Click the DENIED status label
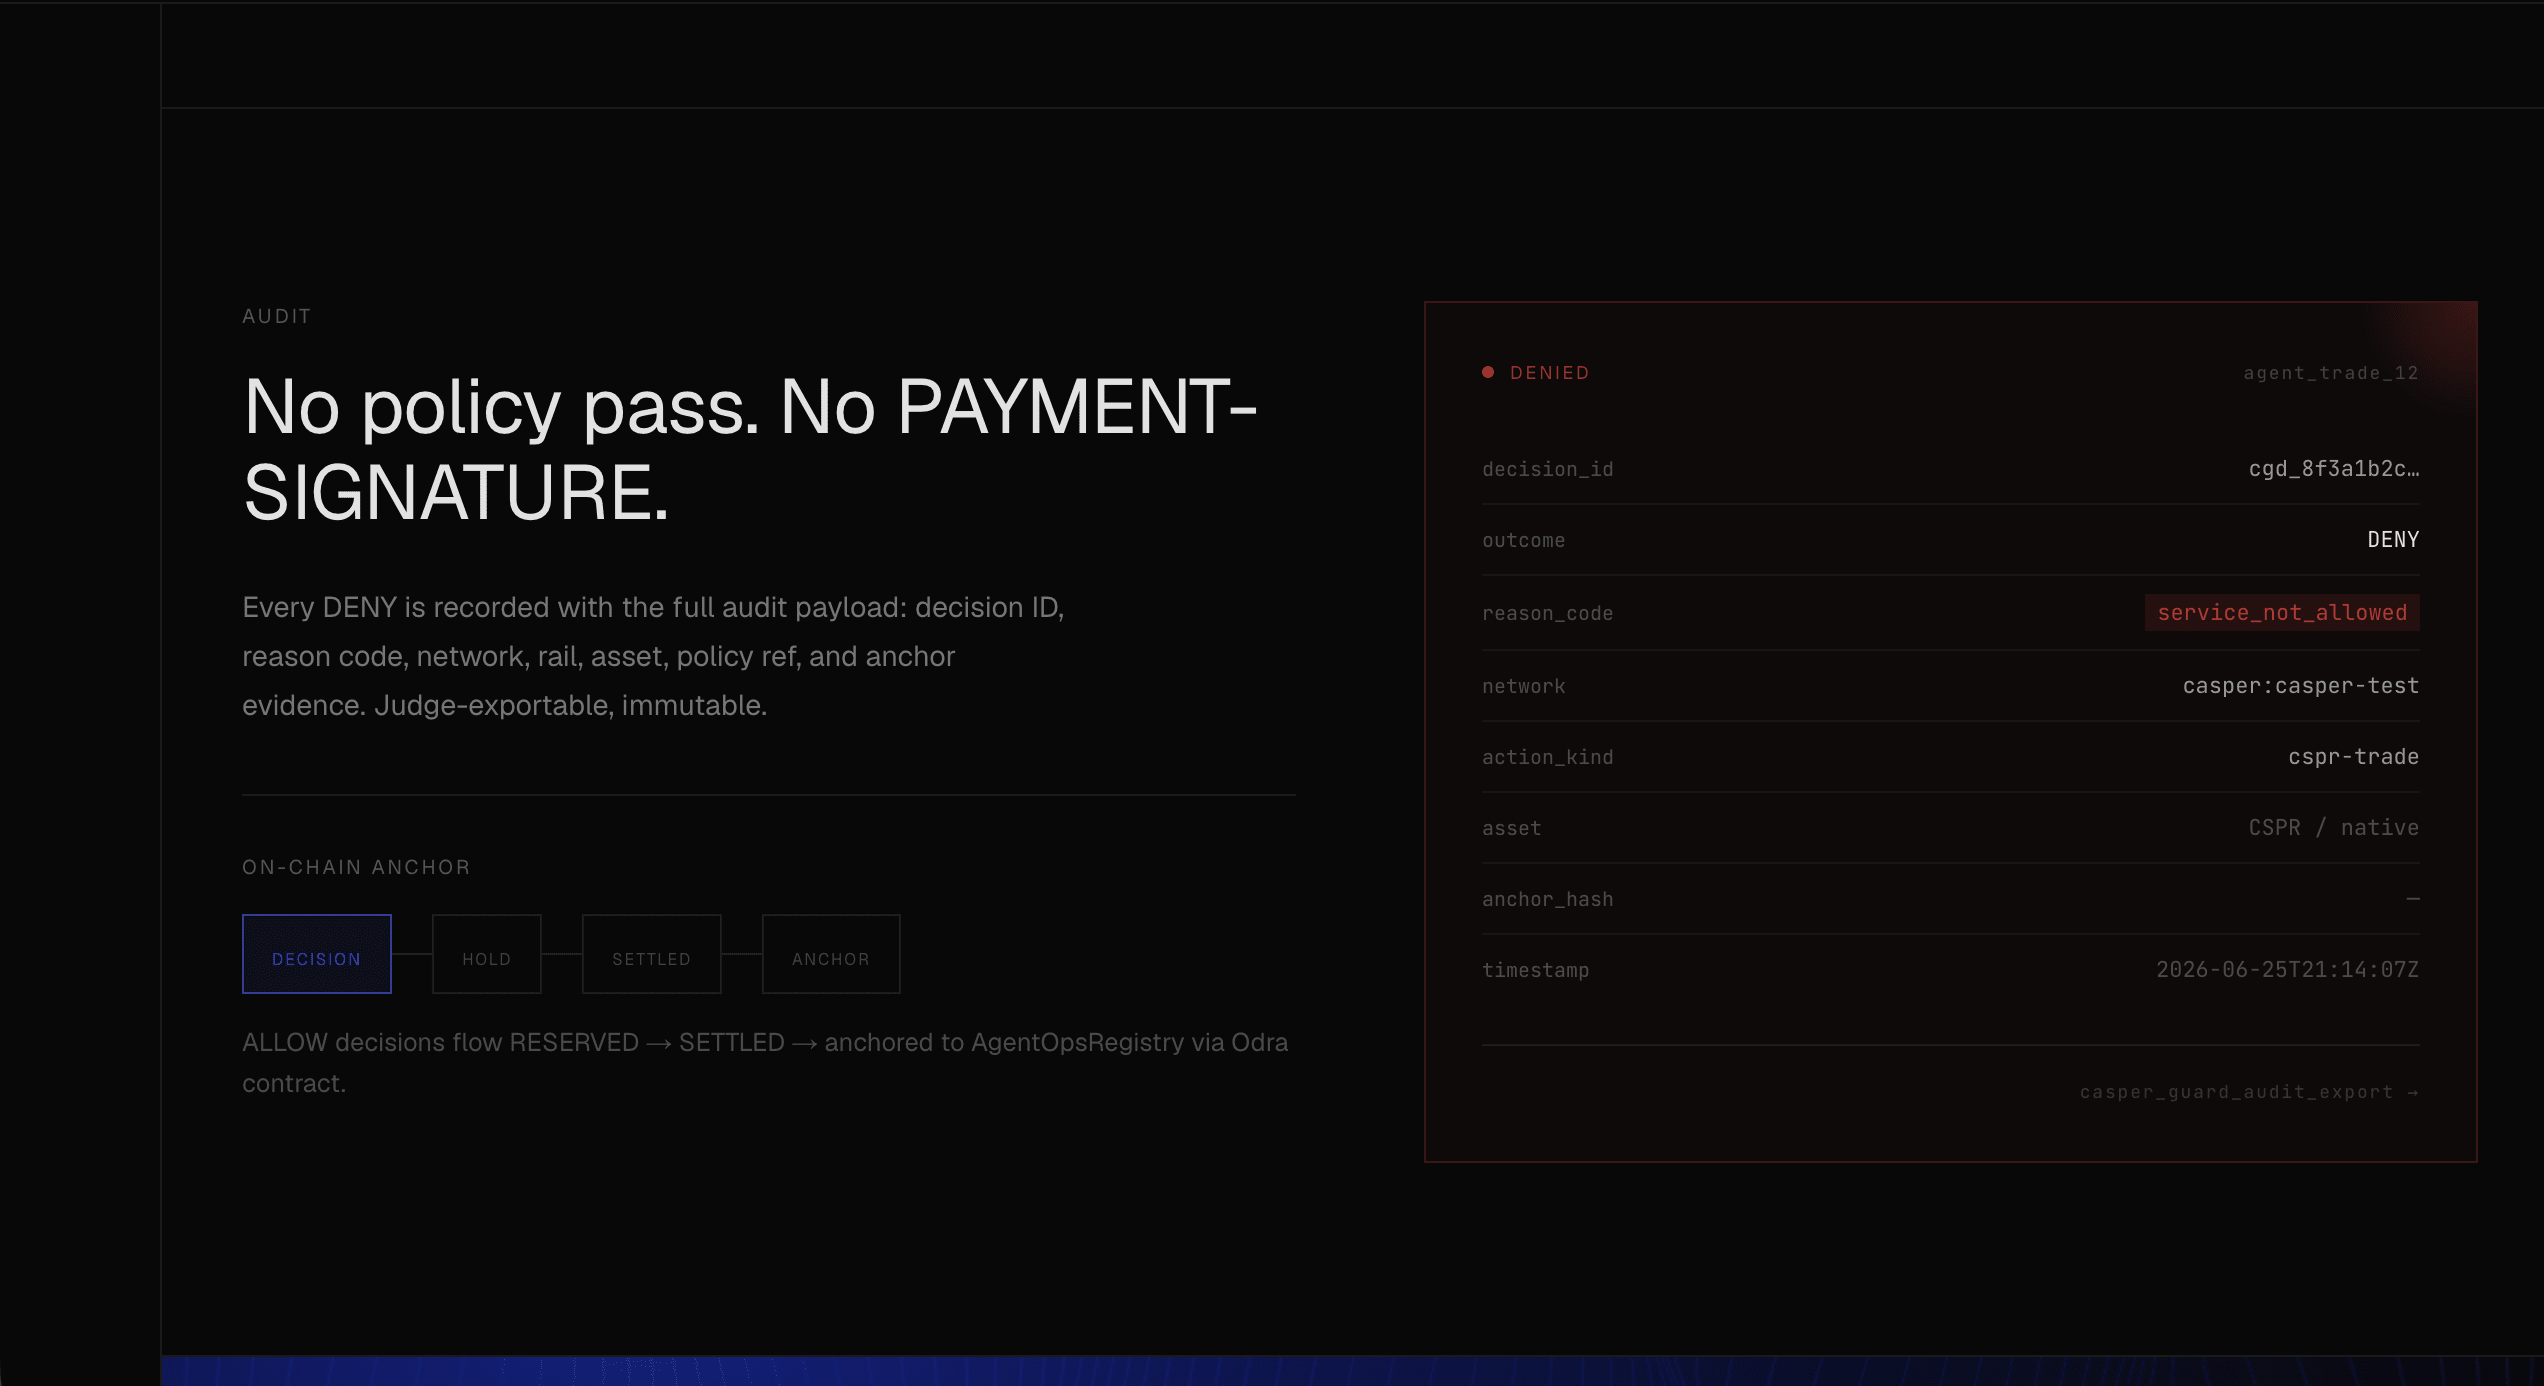This screenshot has width=2544, height=1386. point(1549,373)
